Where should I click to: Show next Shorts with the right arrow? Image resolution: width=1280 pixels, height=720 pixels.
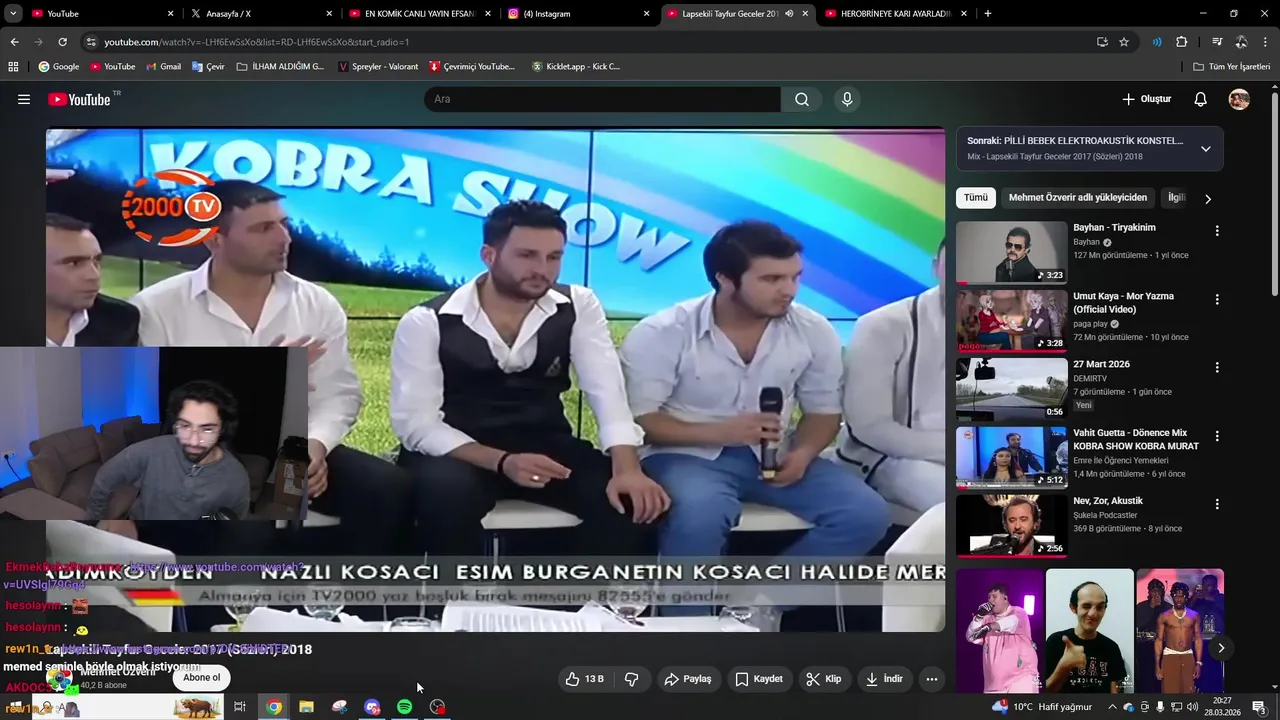(x=1221, y=648)
